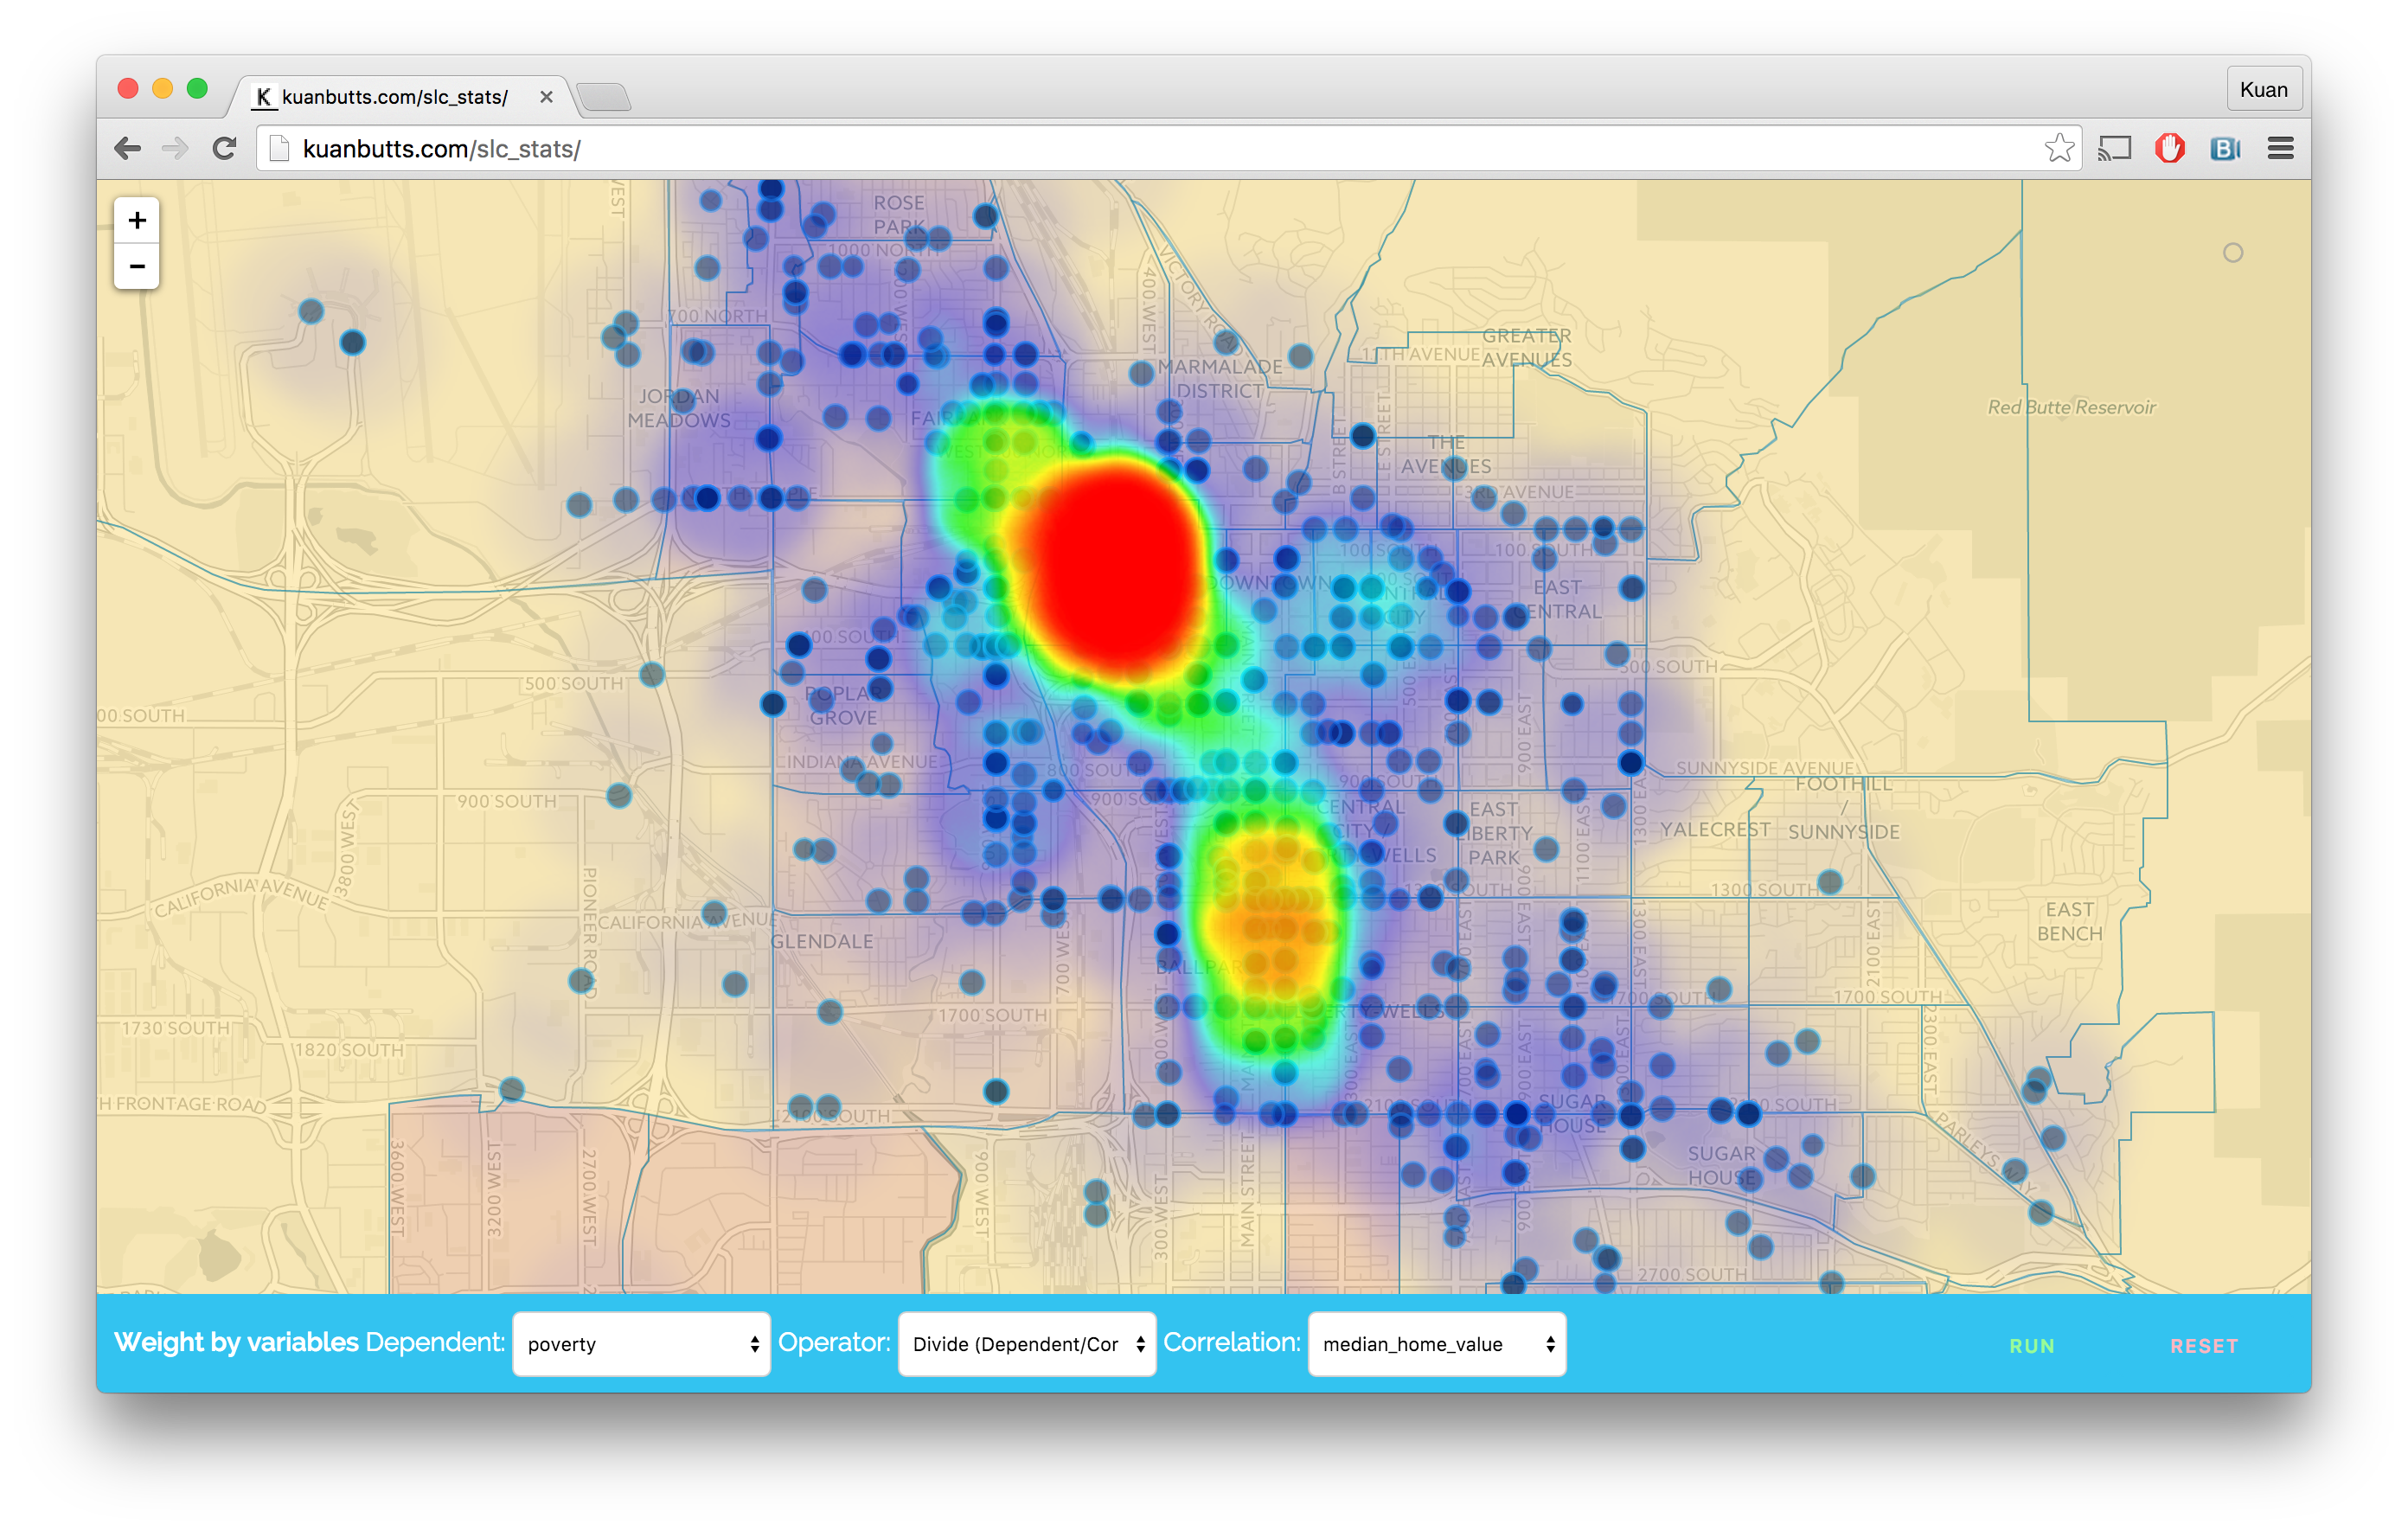Zoom out of the map

[x=137, y=266]
